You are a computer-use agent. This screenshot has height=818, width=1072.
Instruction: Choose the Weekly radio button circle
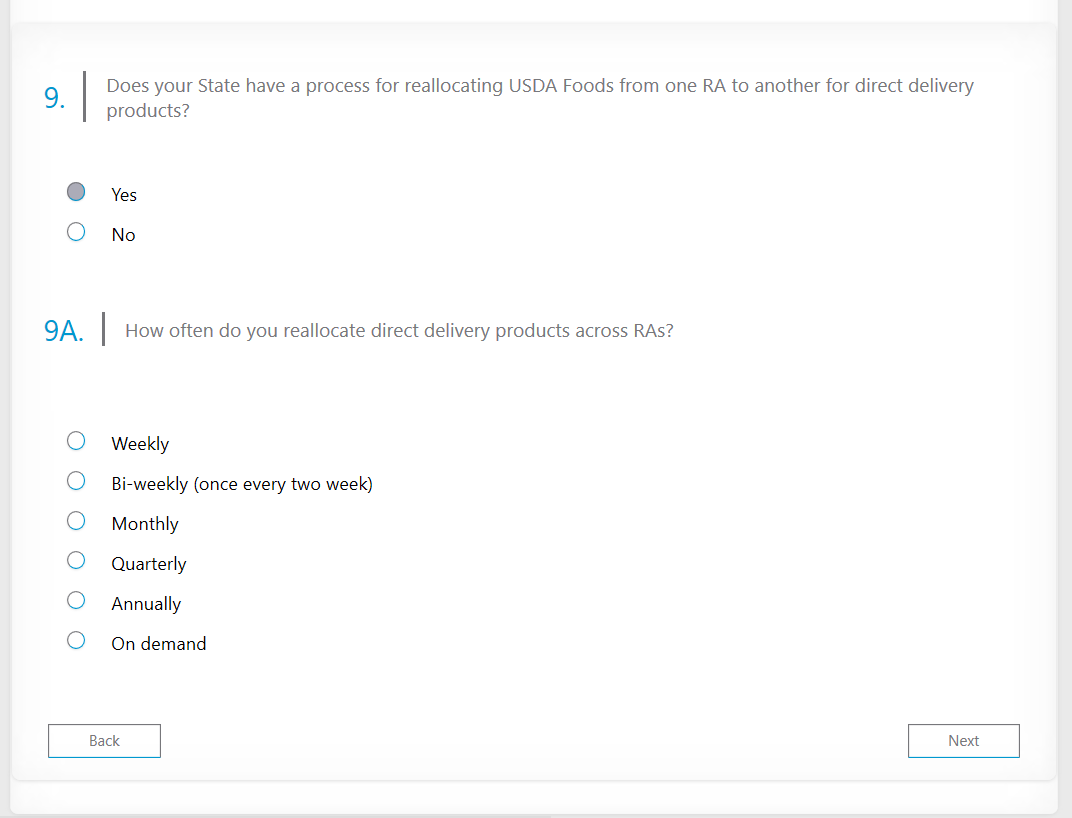pyautogui.click(x=76, y=441)
